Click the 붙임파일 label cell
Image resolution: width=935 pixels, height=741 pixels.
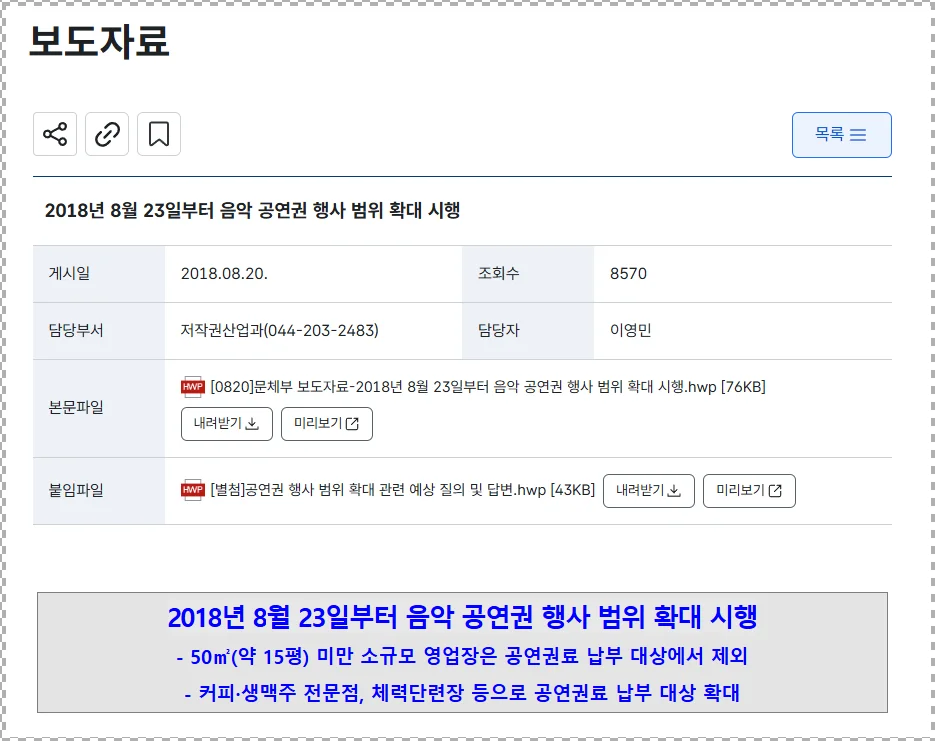tap(99, 491)
